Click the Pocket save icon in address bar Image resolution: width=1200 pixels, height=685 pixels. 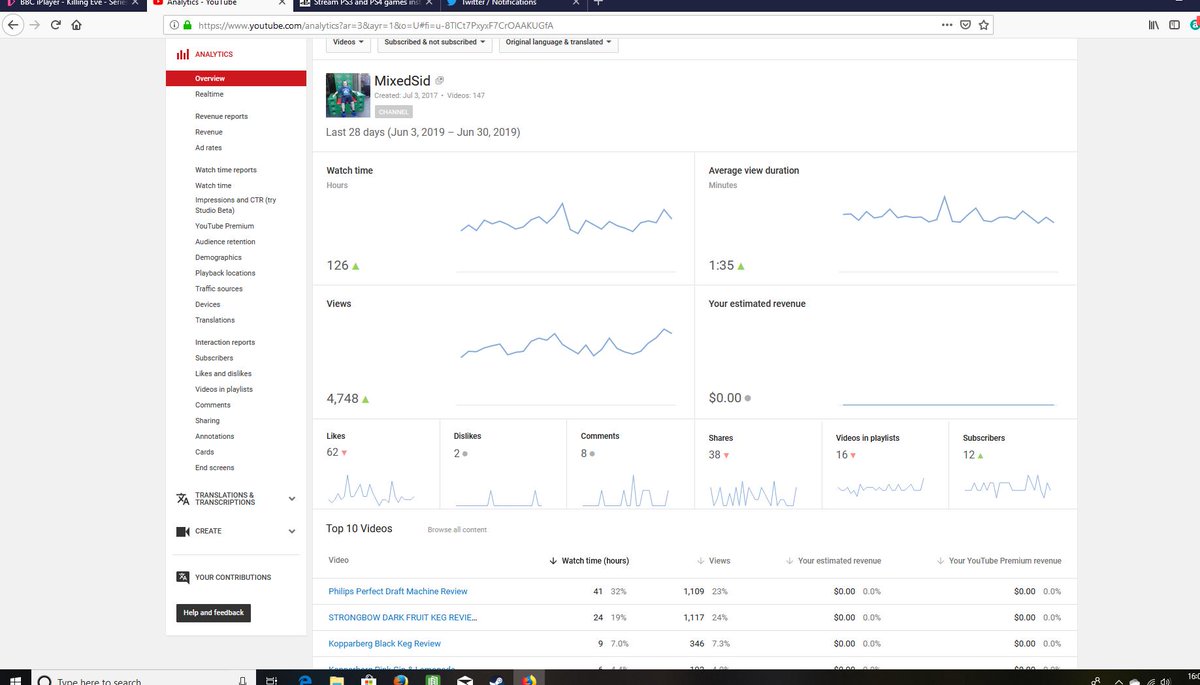[x=965, y=24]
